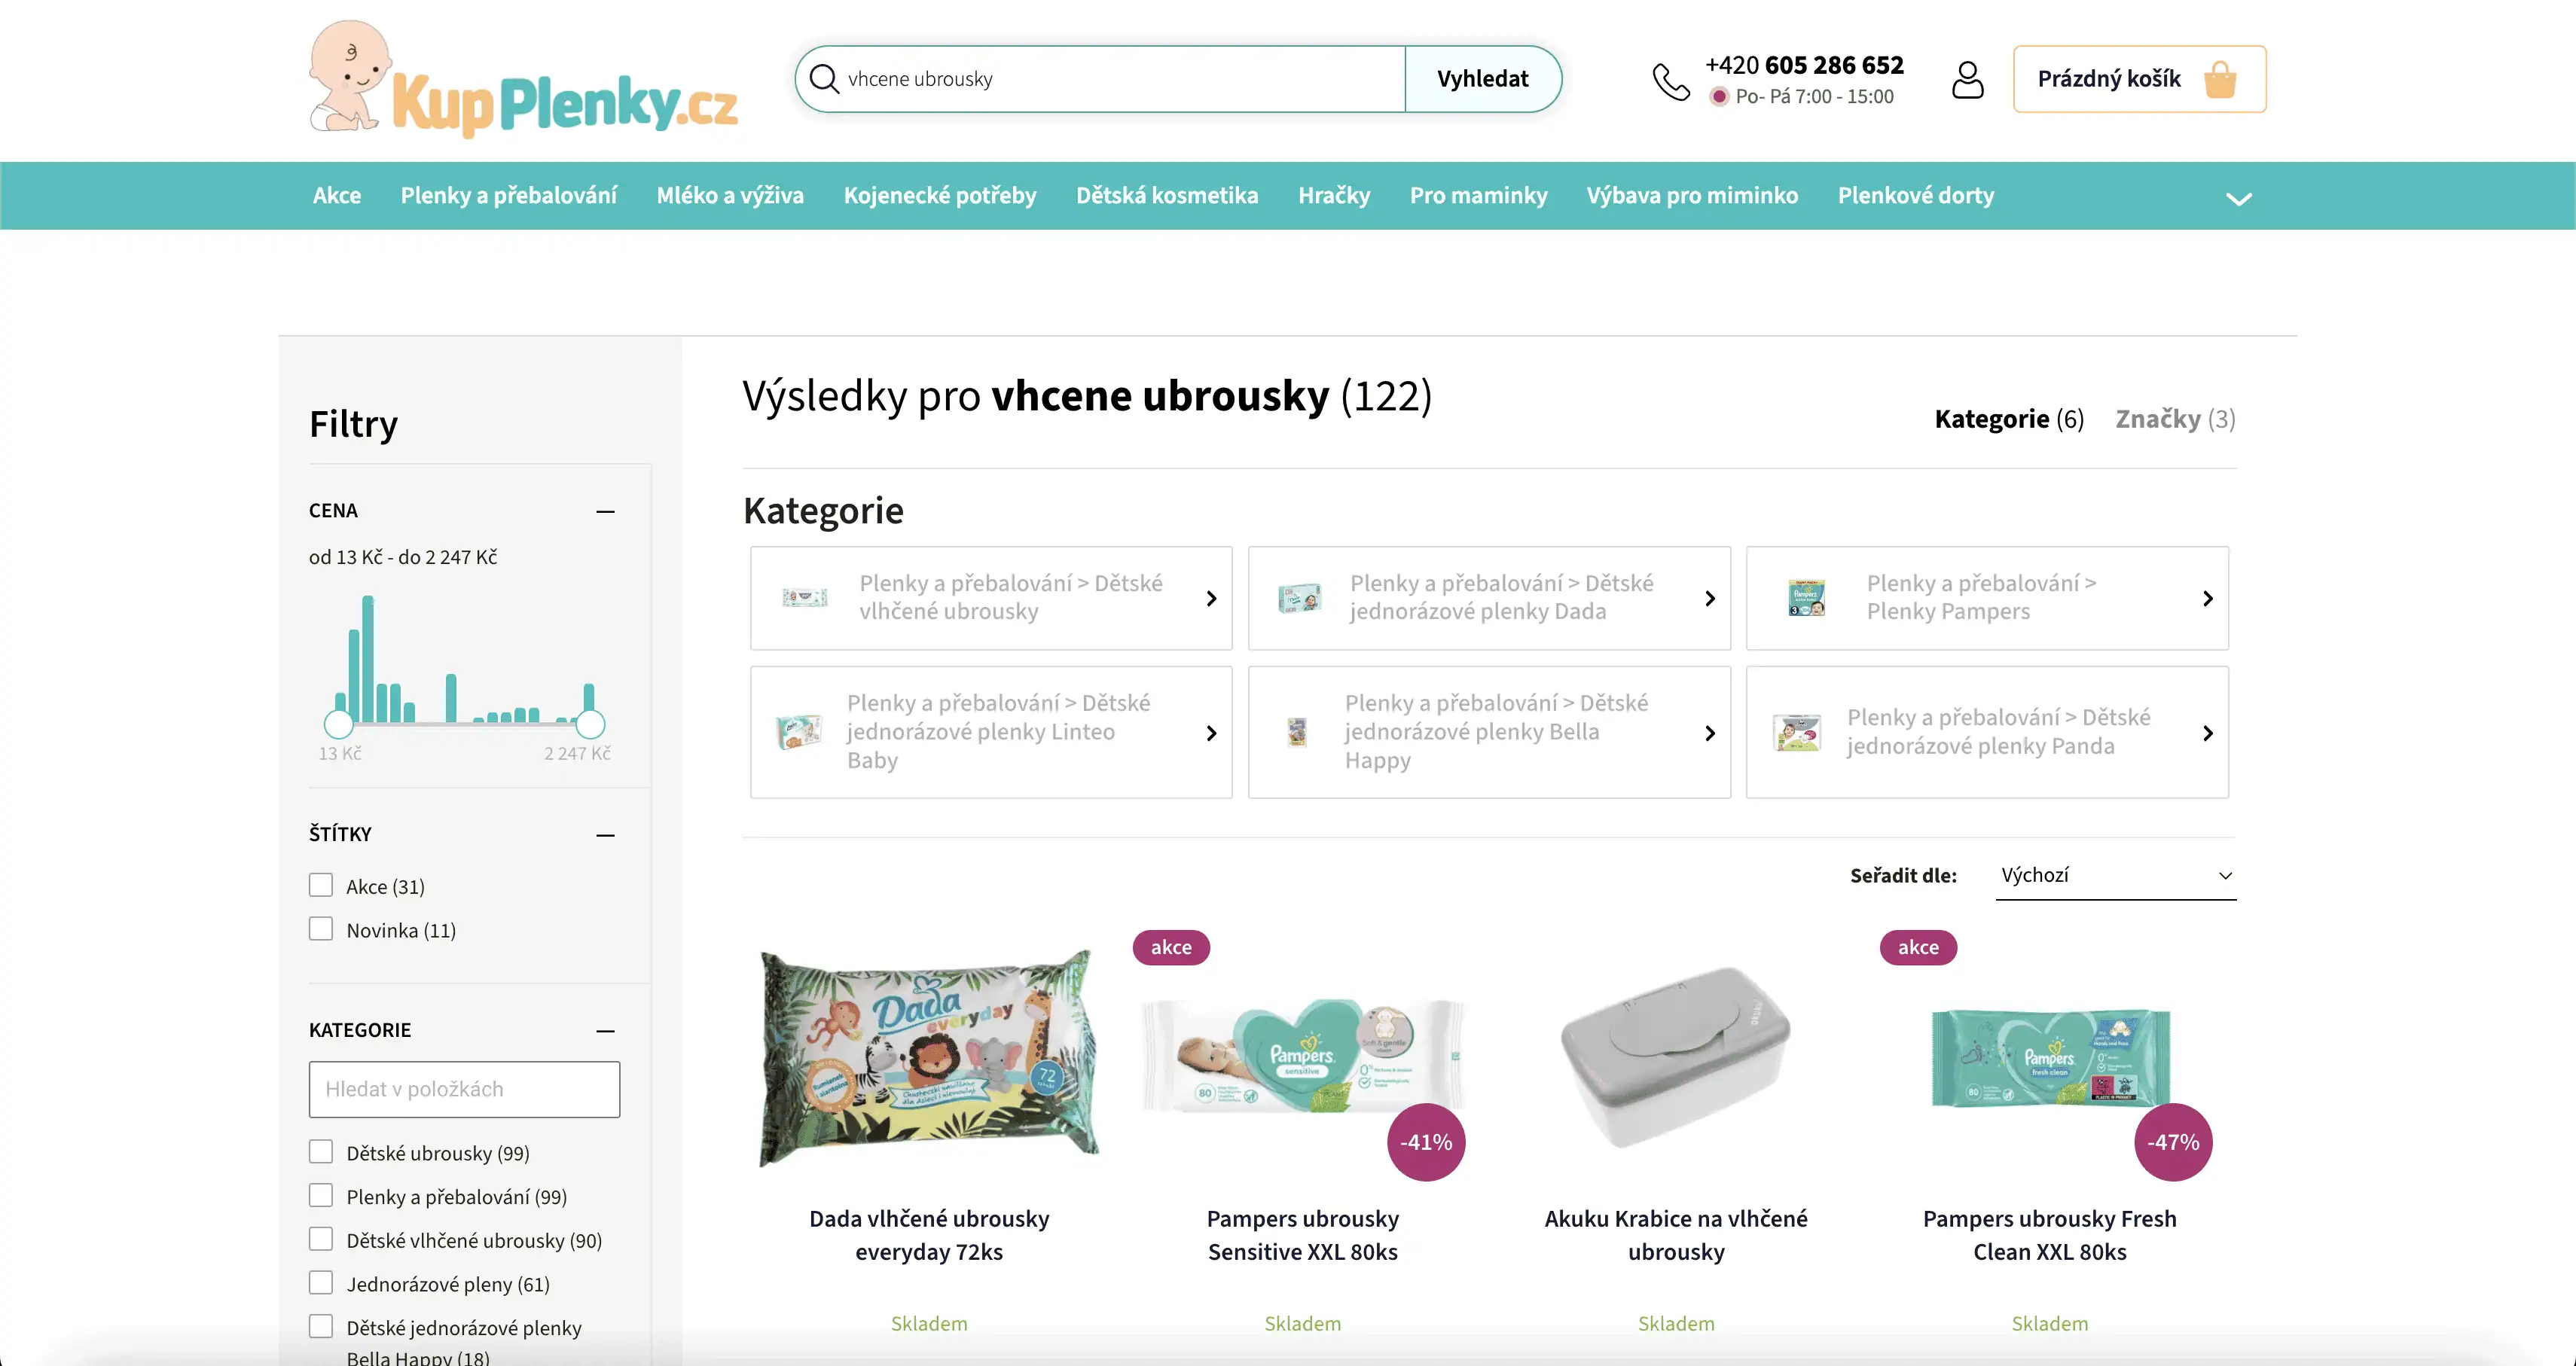The width and height of the screenshot is (2576, 1366).
Task: Check the Akce (31) filter
Action: (321, 885)
